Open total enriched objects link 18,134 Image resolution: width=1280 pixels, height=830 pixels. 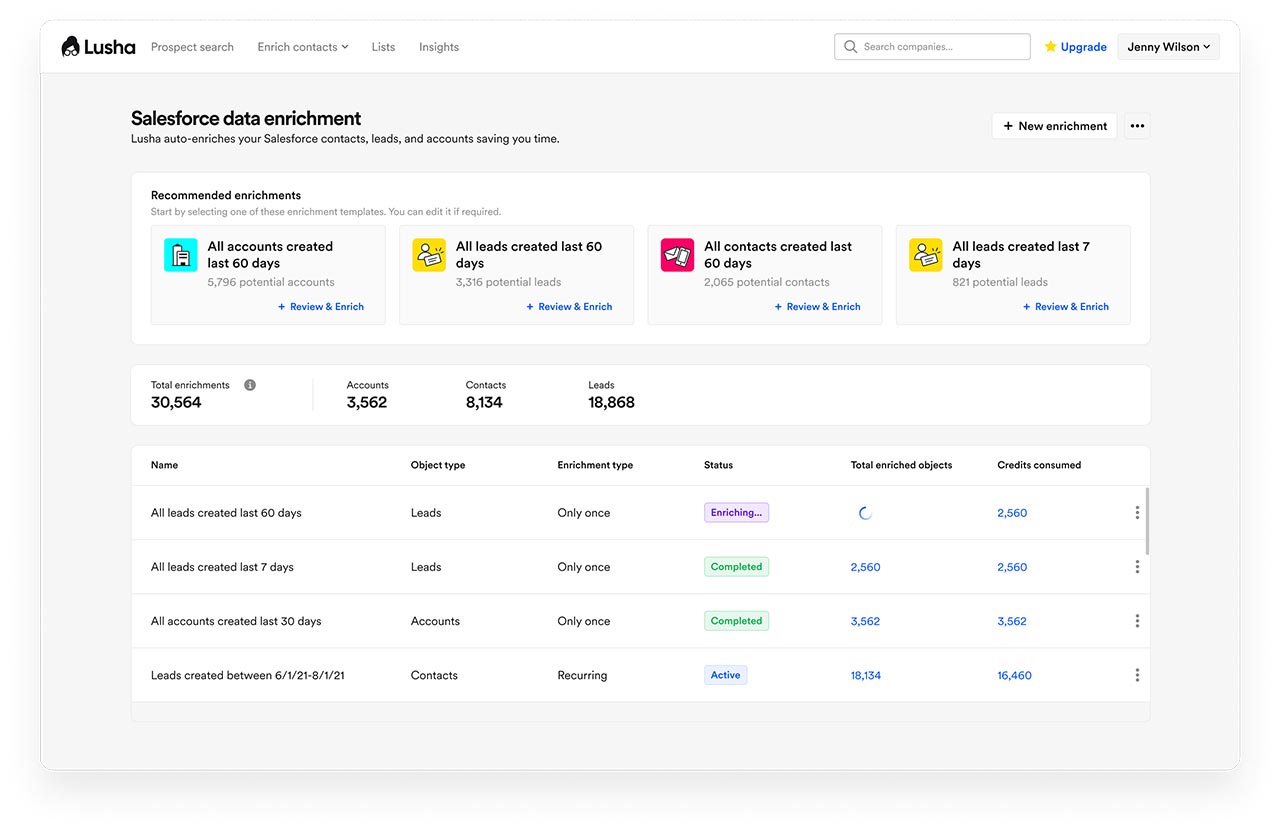tap(866, 675)
